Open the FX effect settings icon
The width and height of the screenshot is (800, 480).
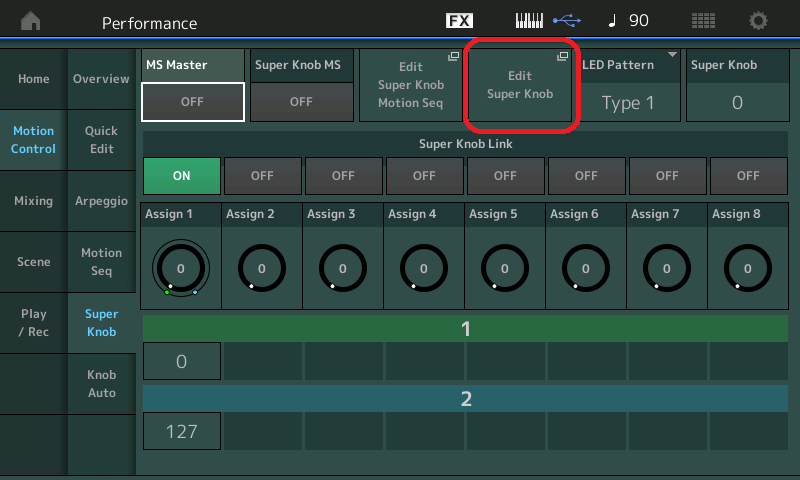point(459,21)
